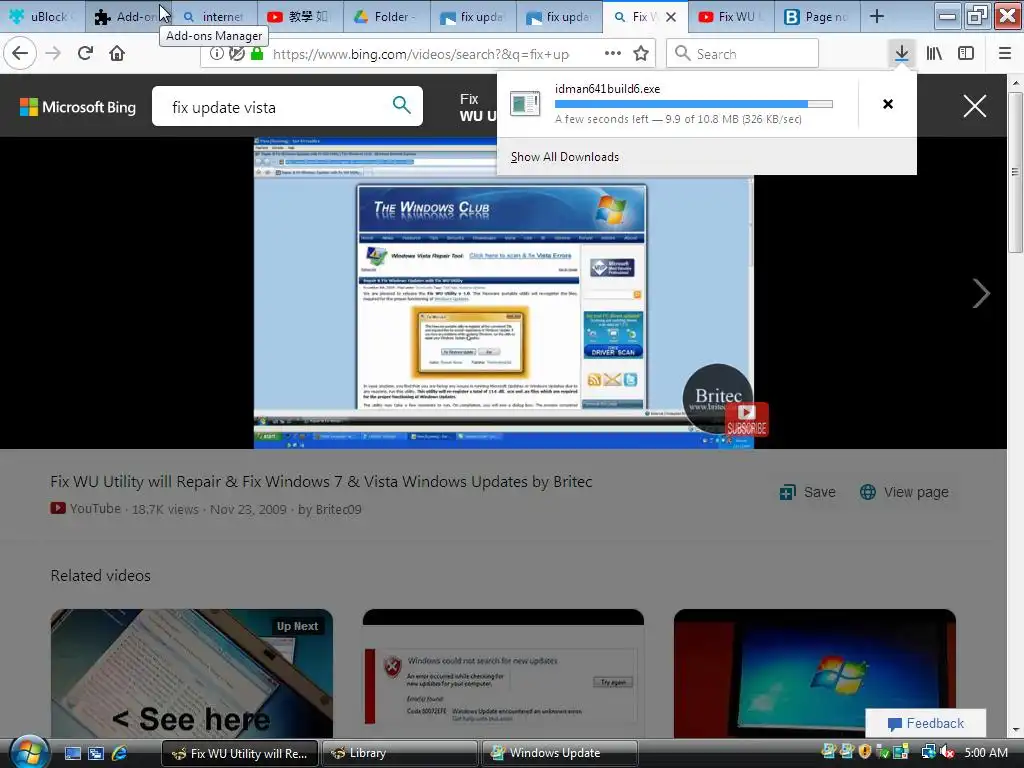Open the Windows Start orb
This screenshot has width=1024, height=768.
pos(29,751)
